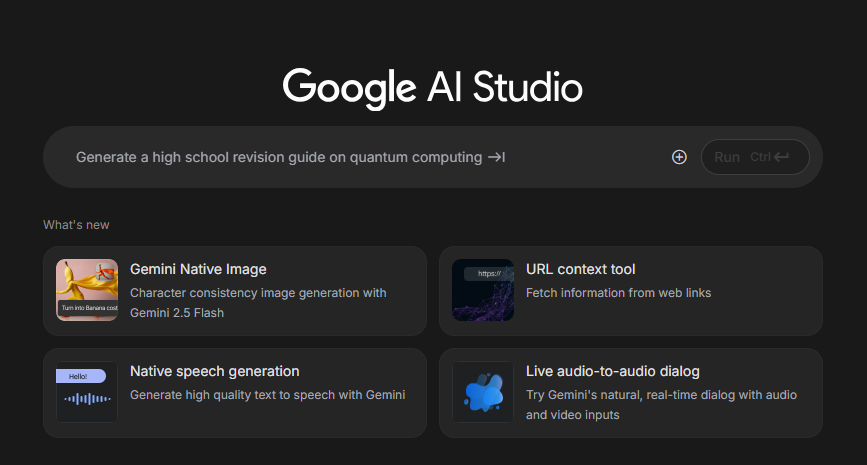Click the plus circle attachment icon
The image size is (867, 465).
[x=679, y=157]
